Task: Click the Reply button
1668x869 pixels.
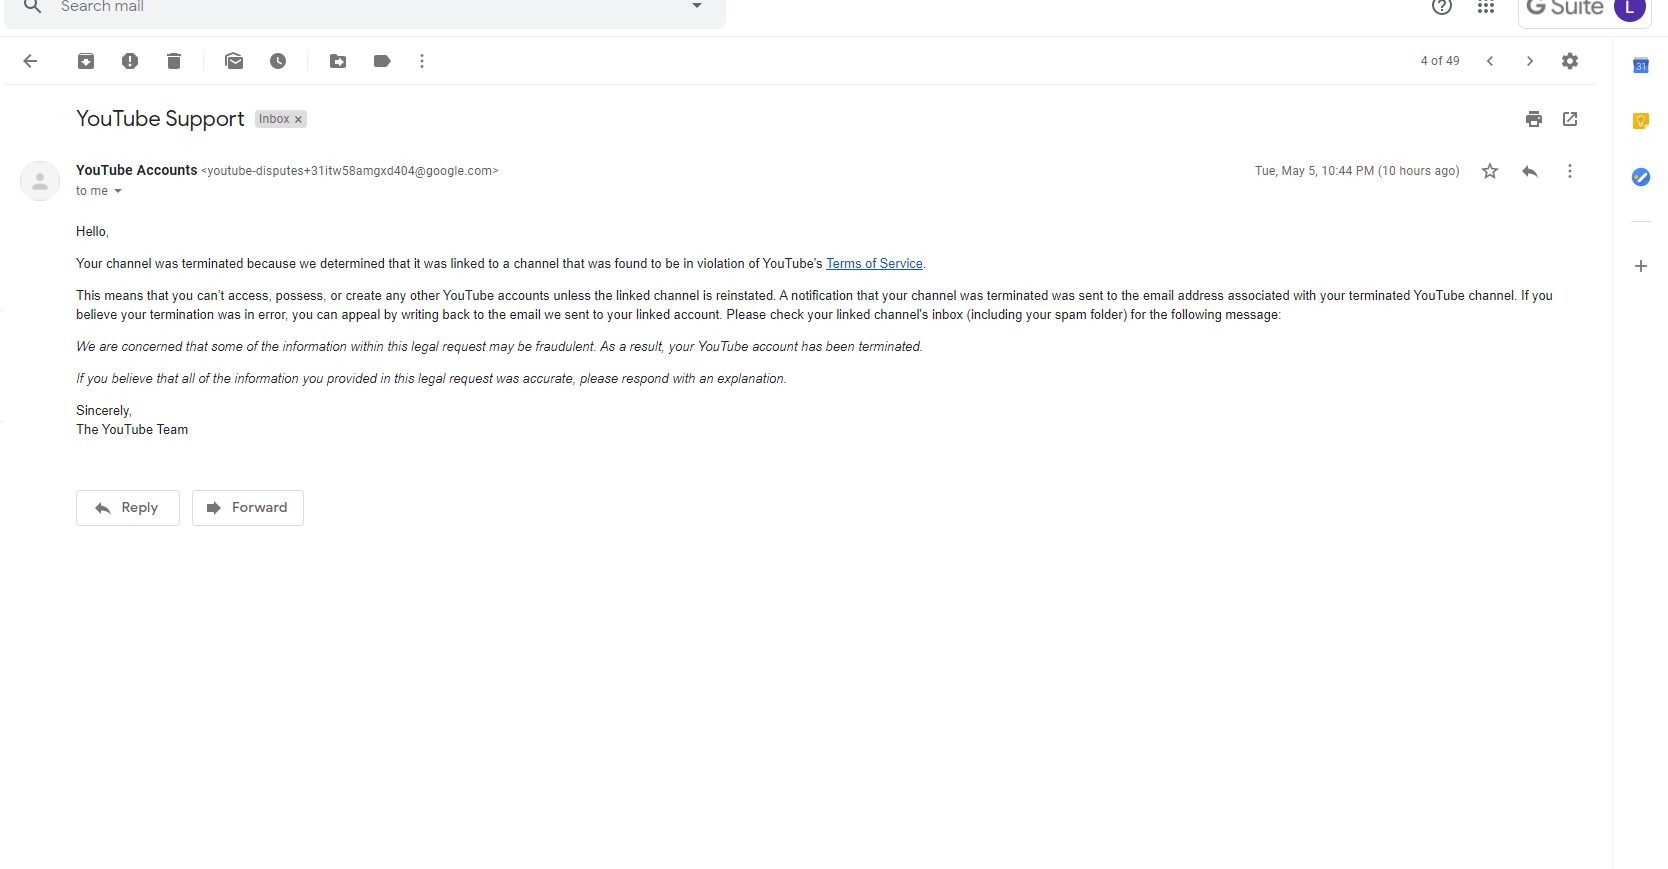Action: 128,508
